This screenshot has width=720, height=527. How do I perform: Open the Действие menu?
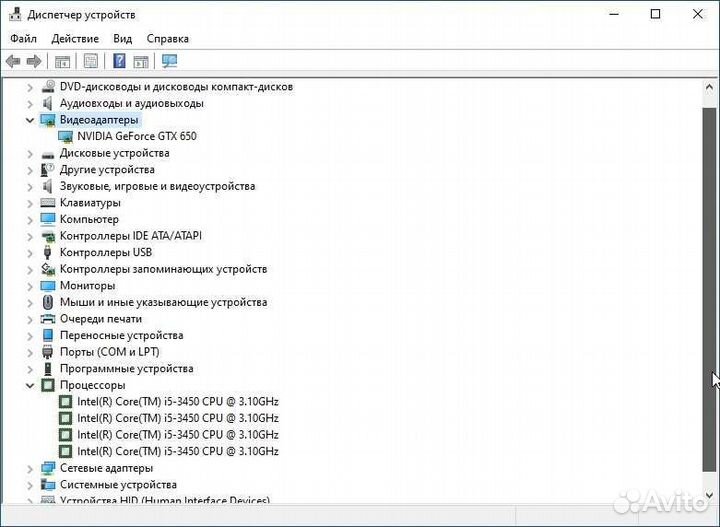pos(75,39)
